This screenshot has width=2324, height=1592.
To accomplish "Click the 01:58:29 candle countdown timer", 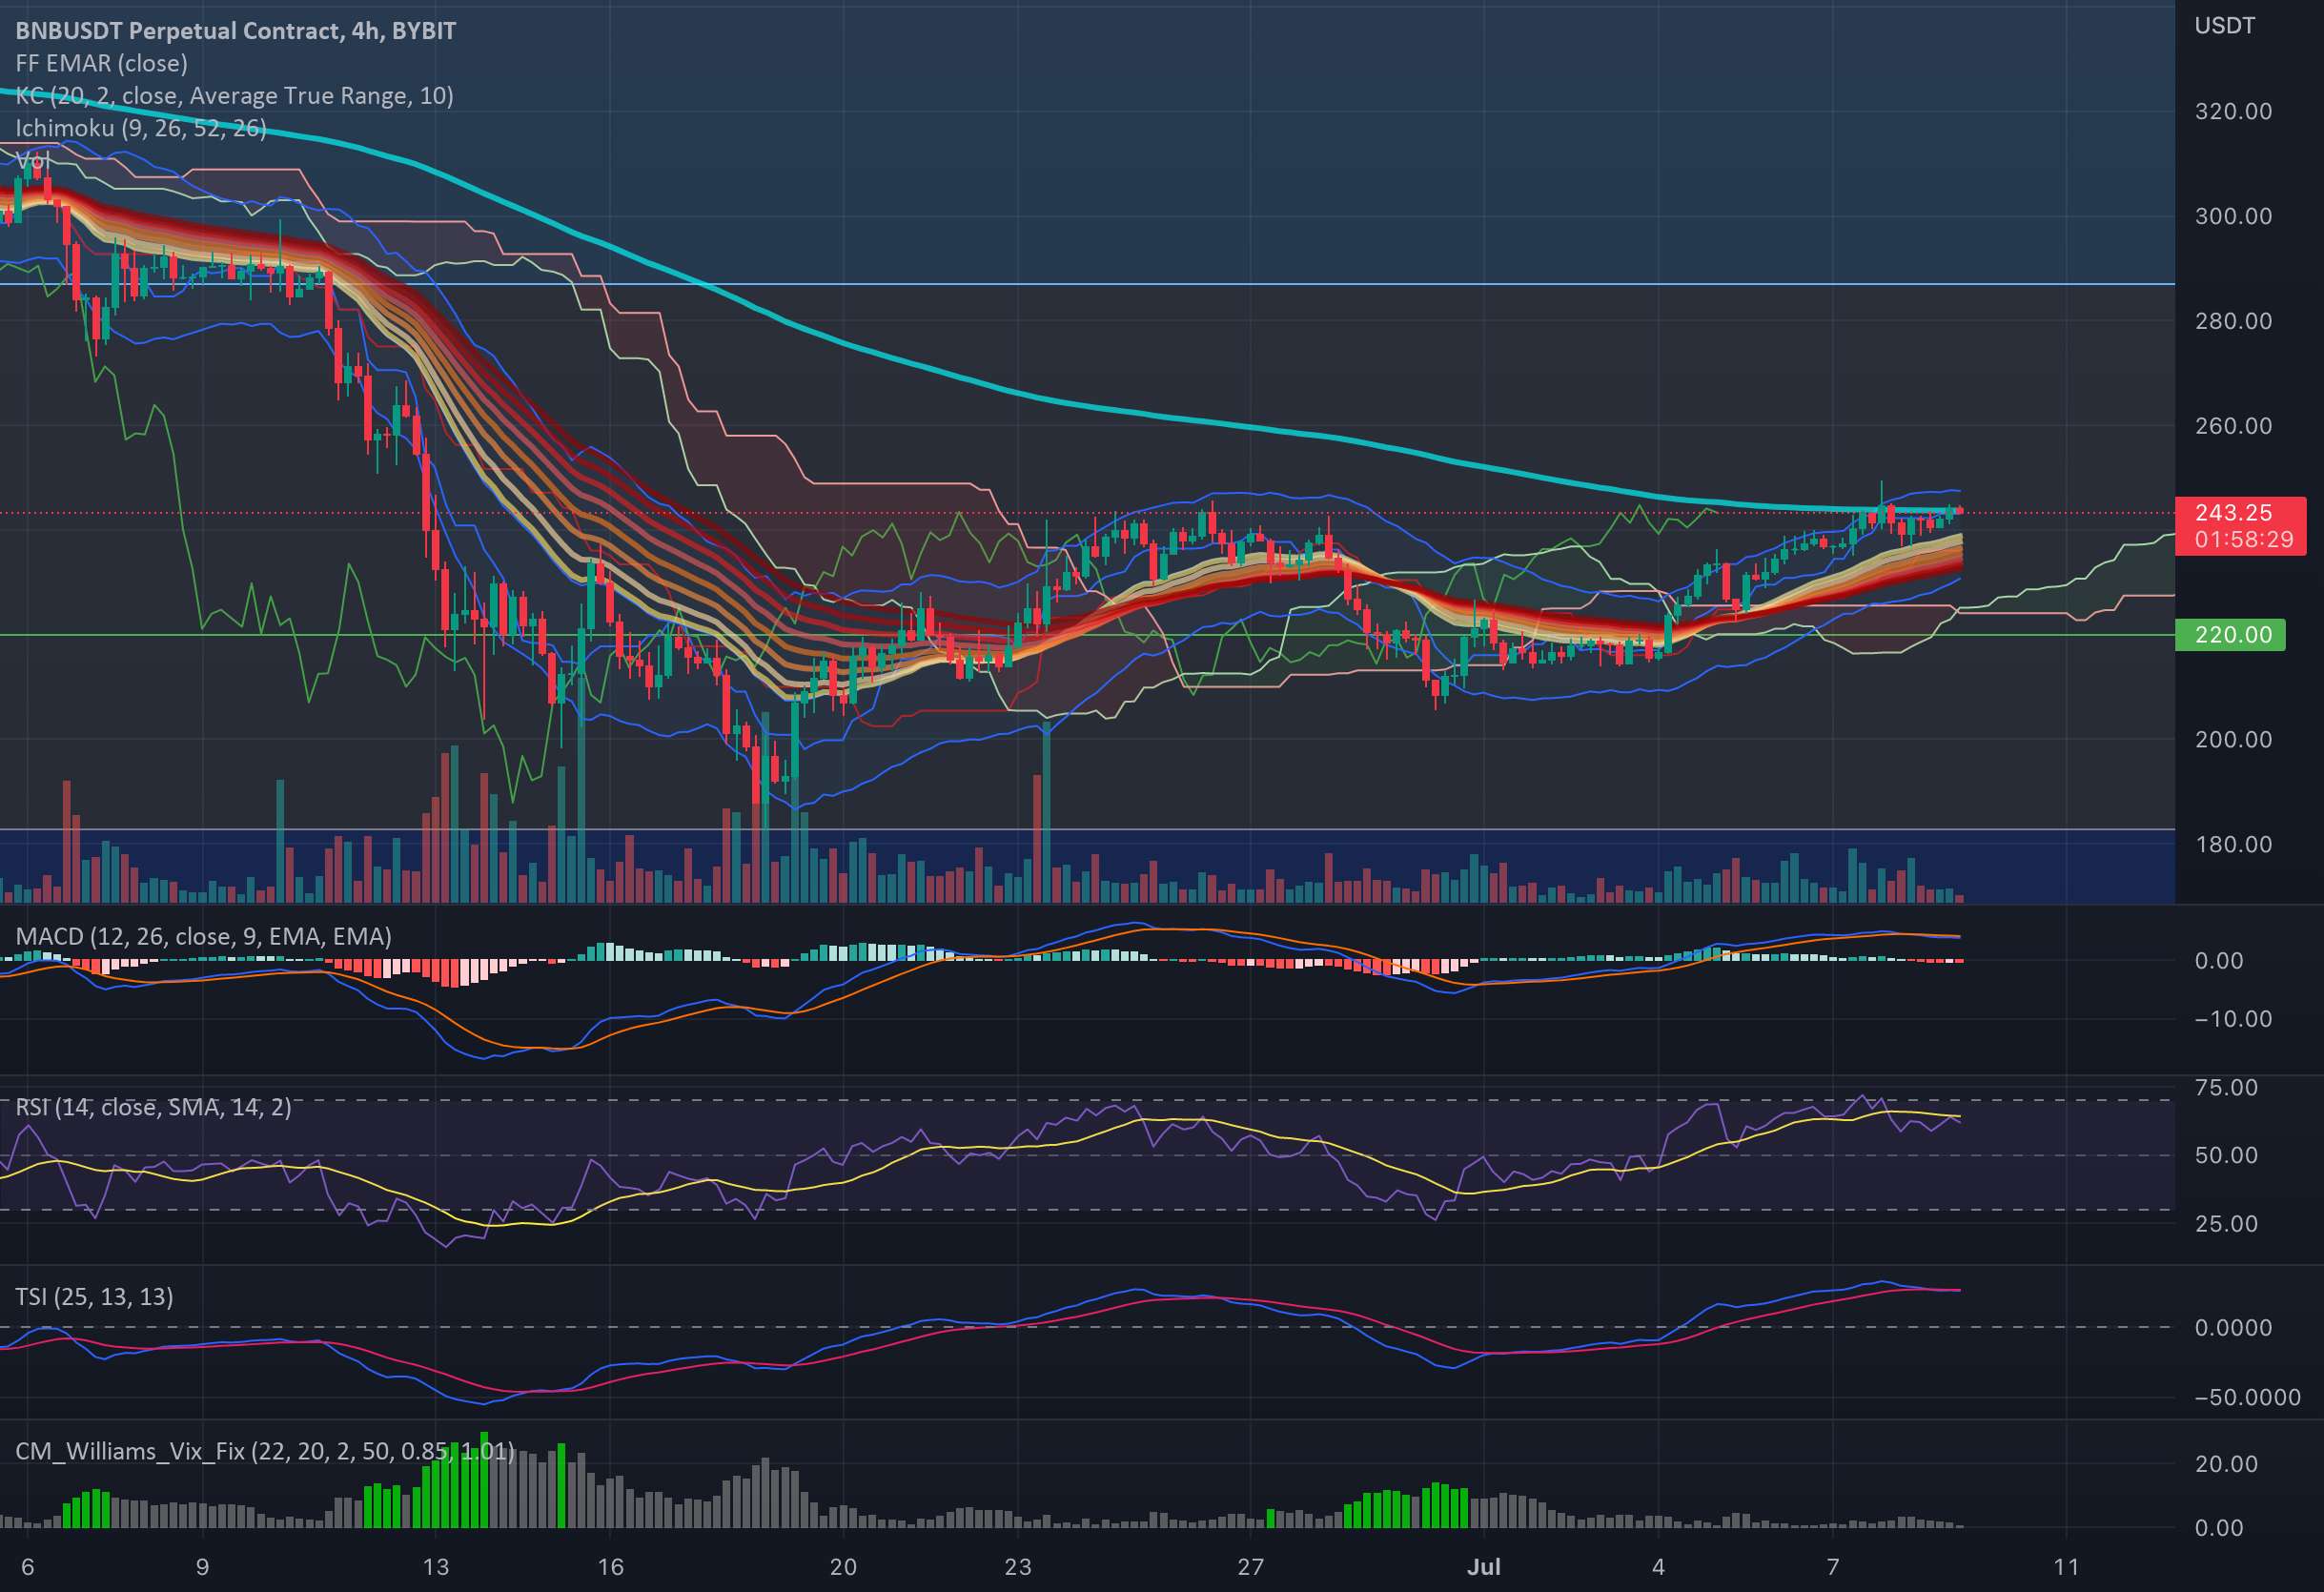I will point(2244,540).
